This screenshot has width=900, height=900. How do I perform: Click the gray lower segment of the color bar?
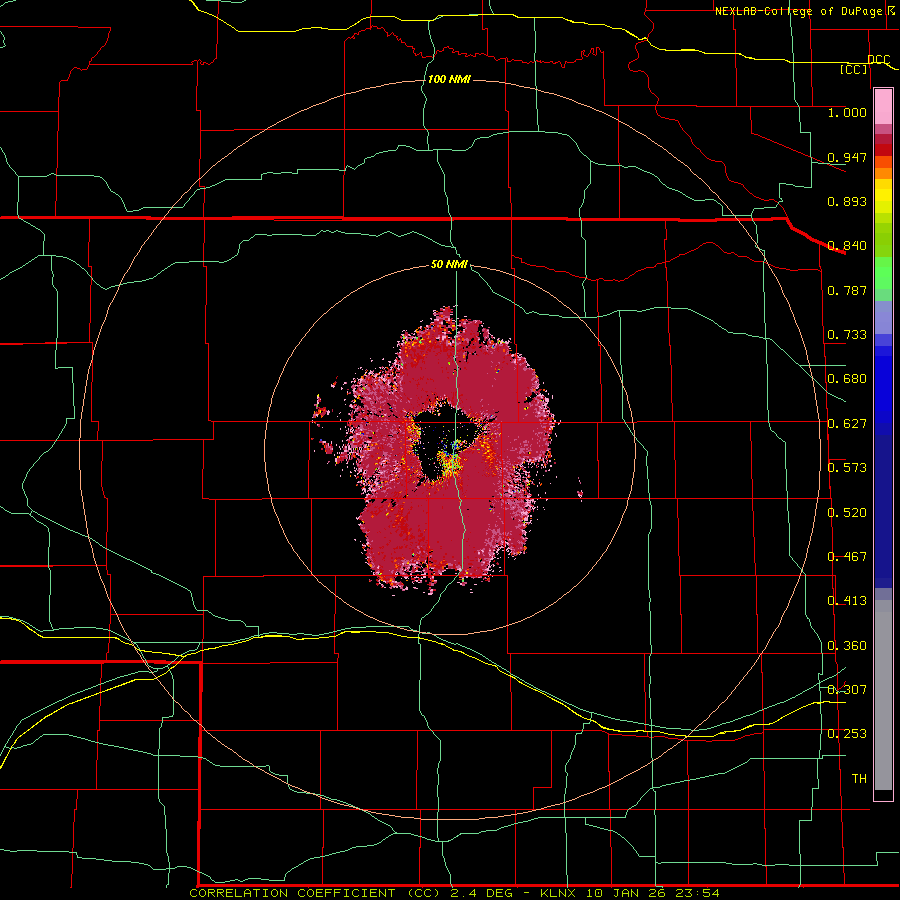pos(883,695)
